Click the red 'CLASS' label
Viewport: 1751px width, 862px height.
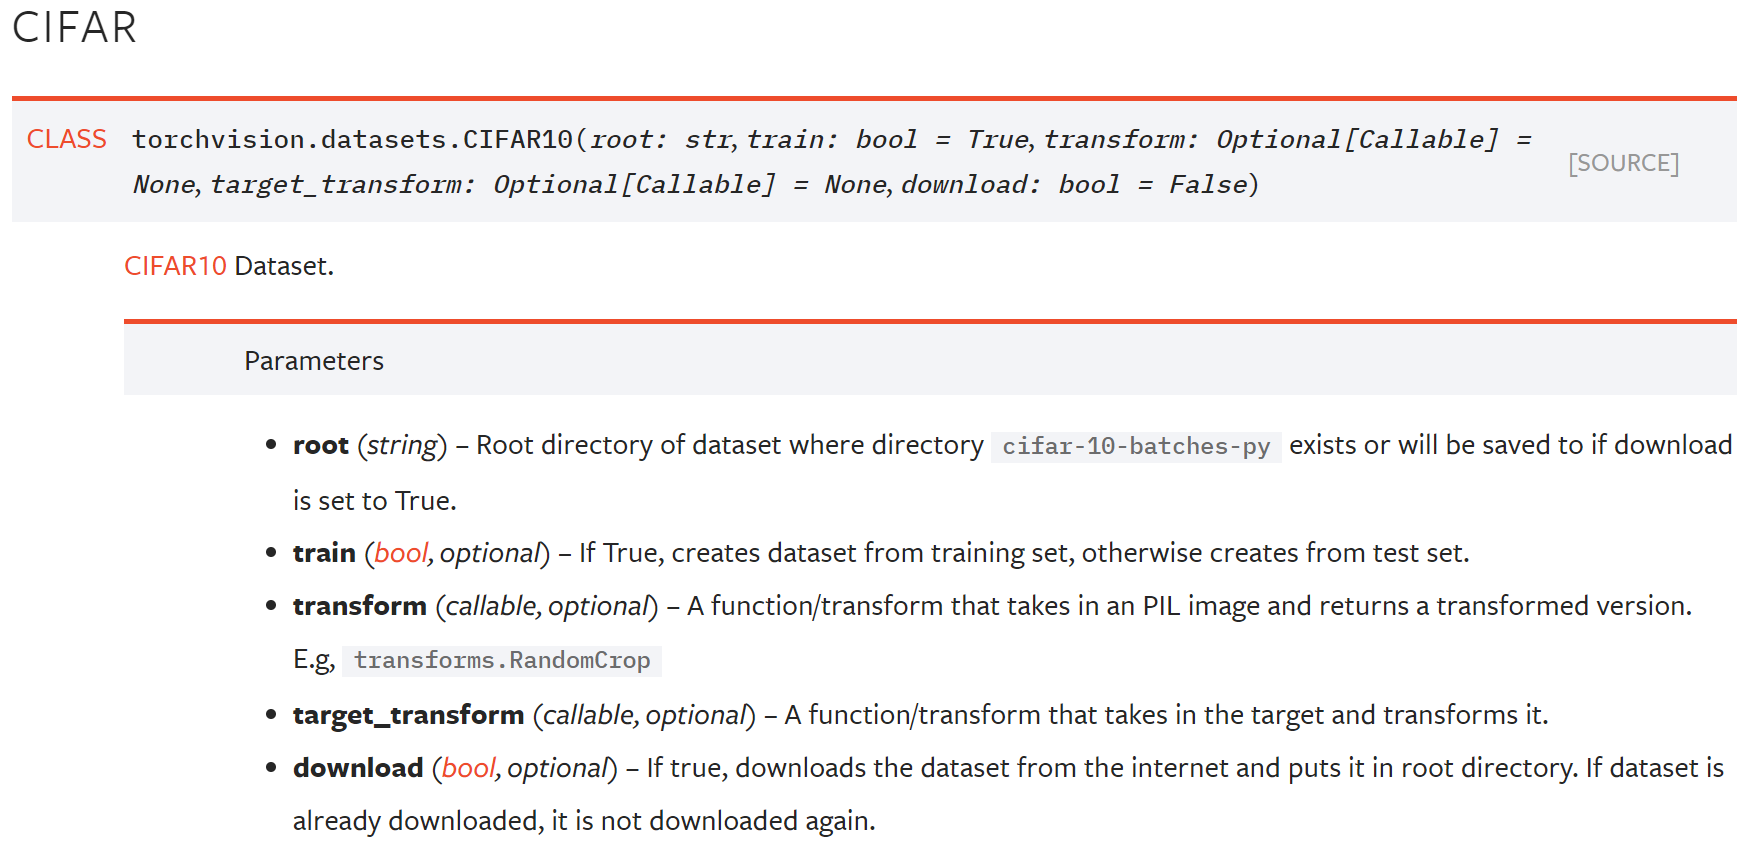tap(67, 139)
